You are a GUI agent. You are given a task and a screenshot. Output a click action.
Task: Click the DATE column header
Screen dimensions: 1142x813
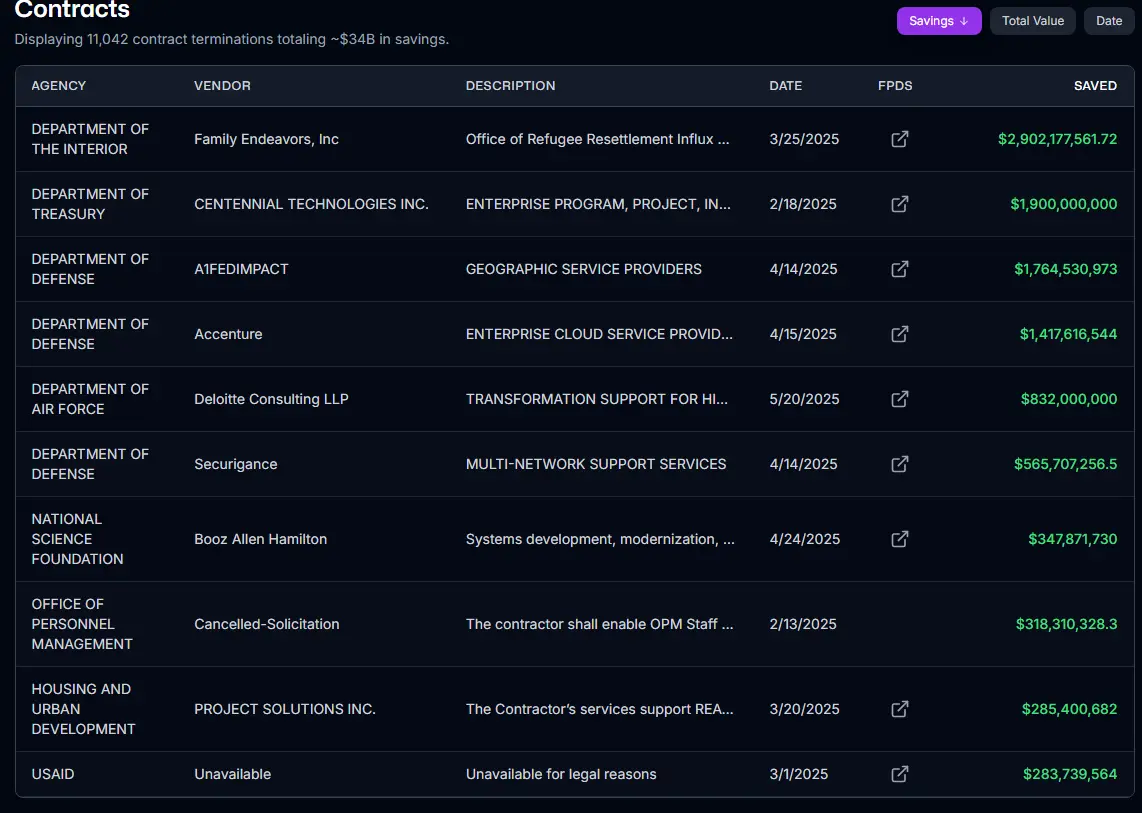point(785,86)
